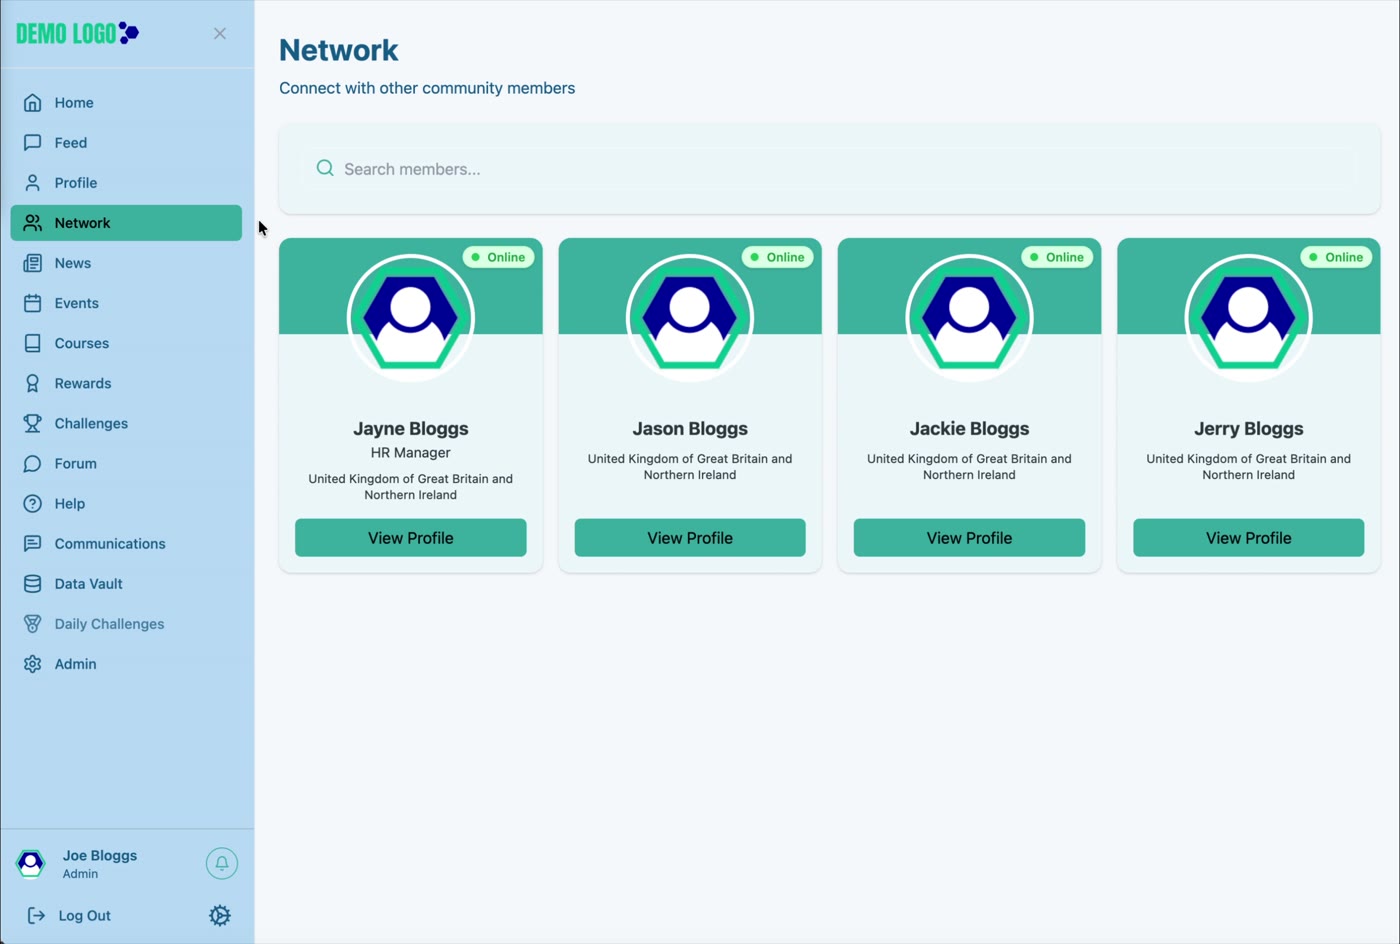Click the Home house icon
1400x944 pixels.
click(33, 103)
